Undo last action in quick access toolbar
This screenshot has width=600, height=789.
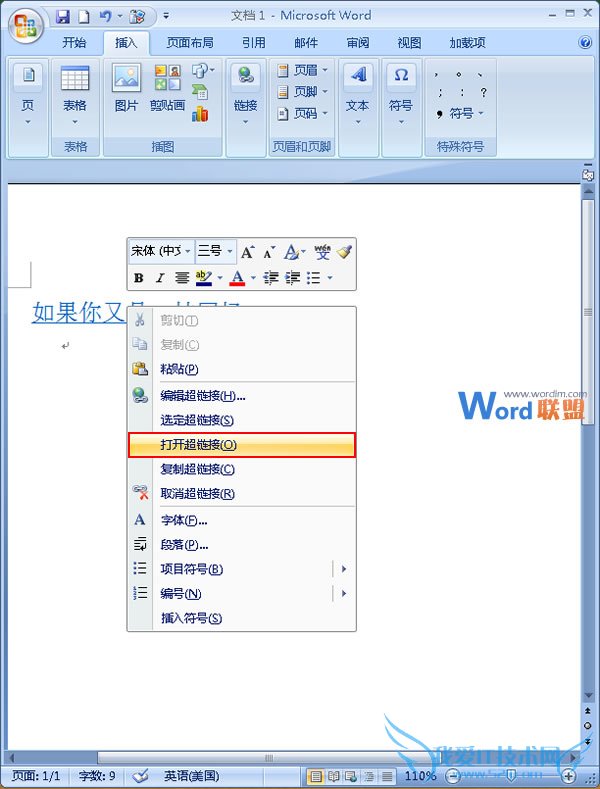105,17
